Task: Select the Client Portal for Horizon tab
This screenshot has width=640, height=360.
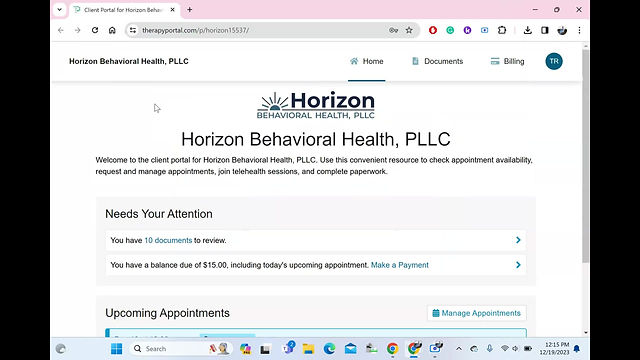Action: tap(124, 10)
